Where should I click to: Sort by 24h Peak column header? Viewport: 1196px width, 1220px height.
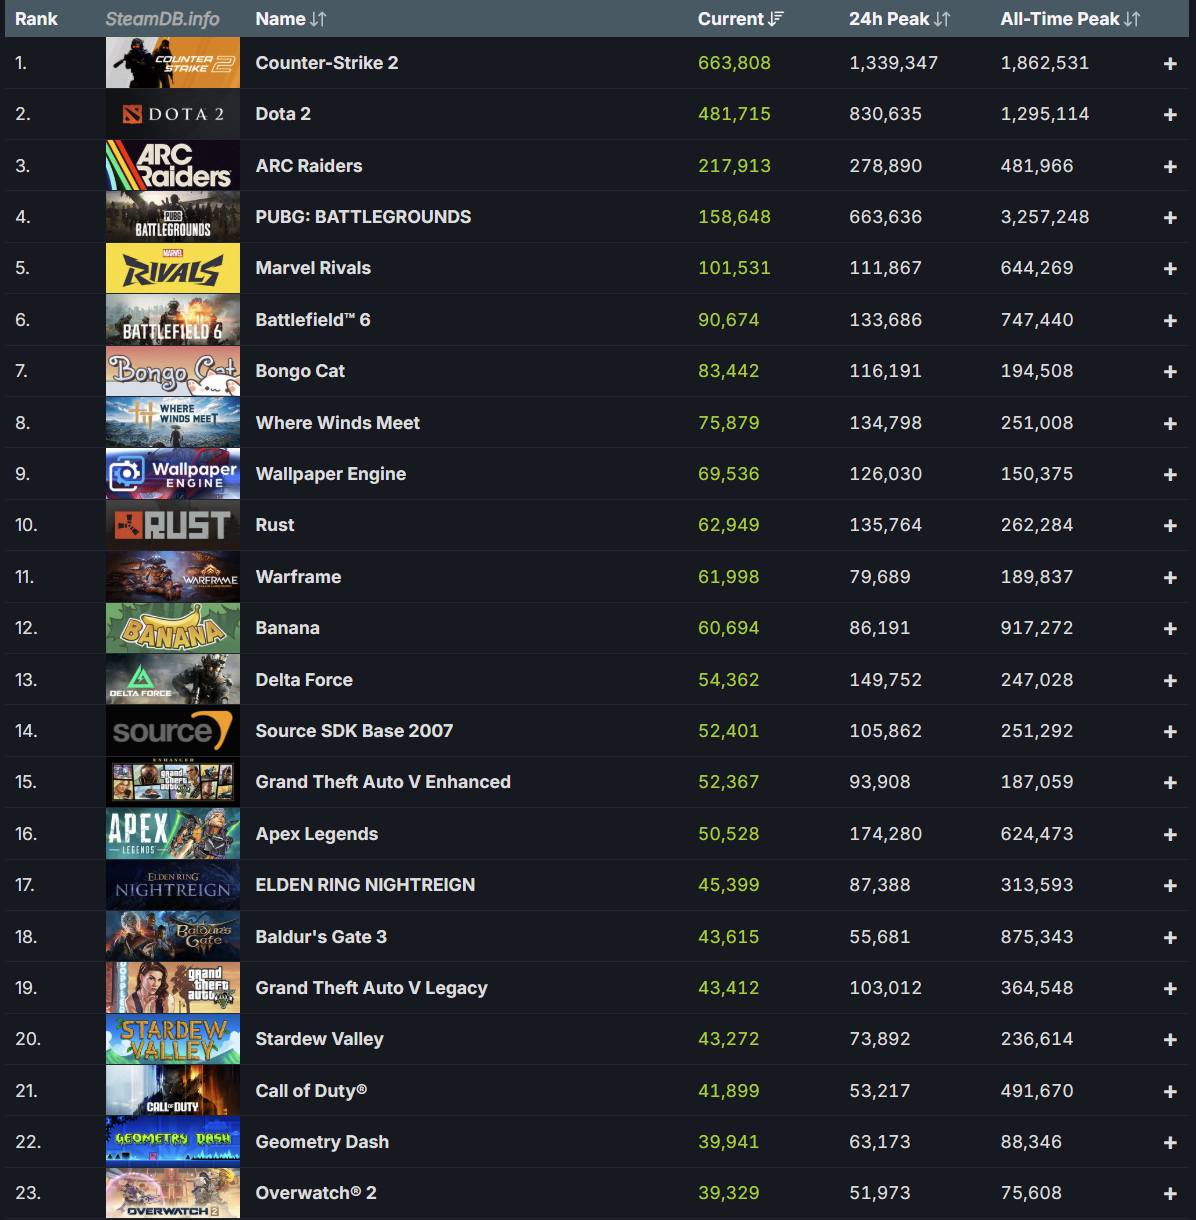(x=899, y=19)
